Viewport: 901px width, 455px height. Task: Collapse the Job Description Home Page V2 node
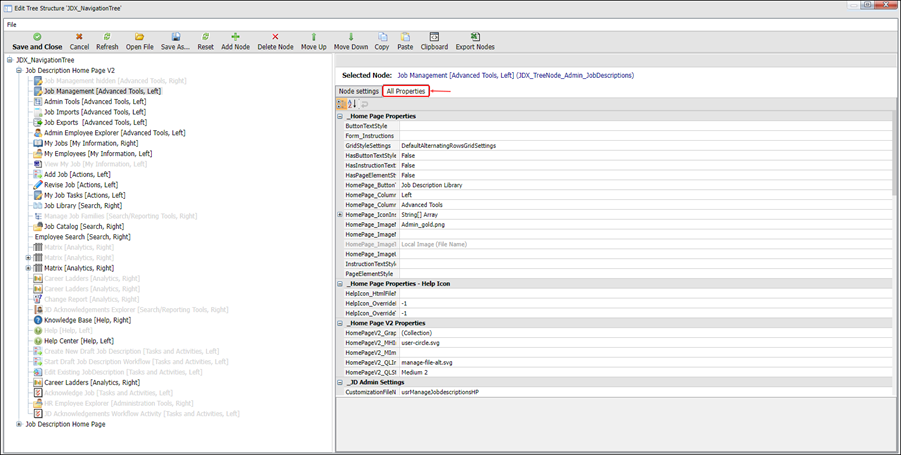pos(19,71)
